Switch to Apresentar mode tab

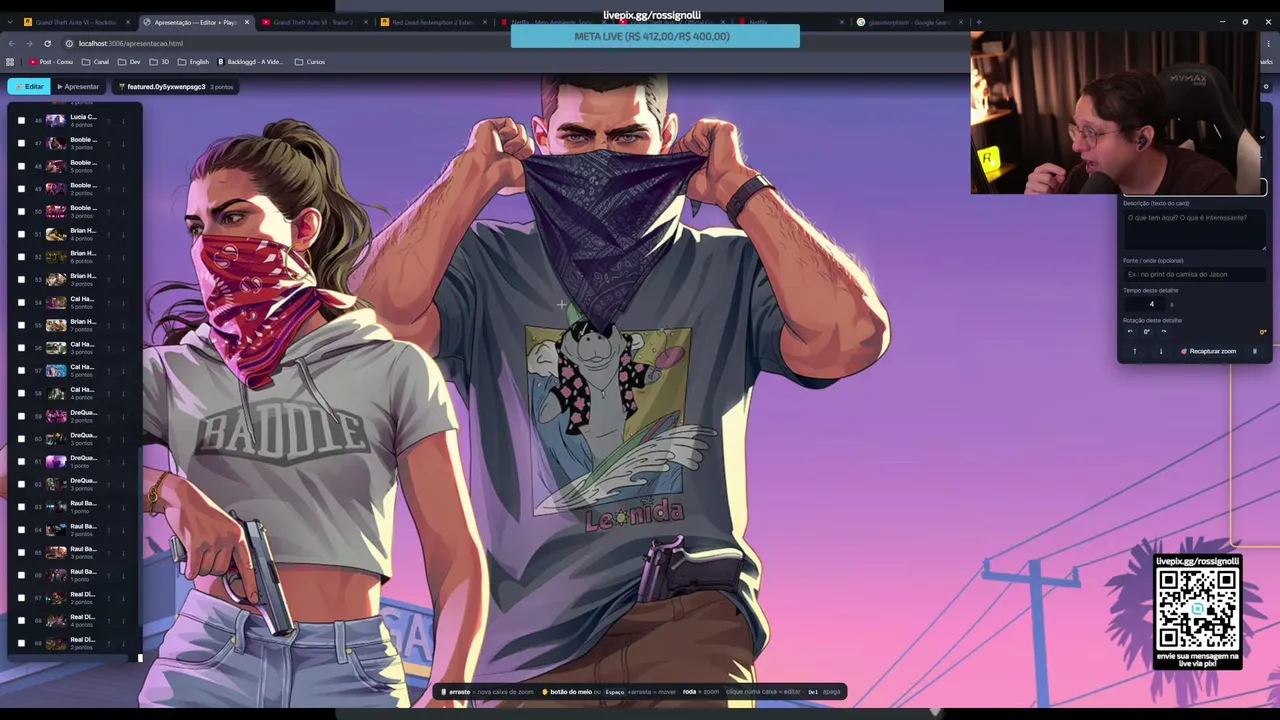coord(78,87)
